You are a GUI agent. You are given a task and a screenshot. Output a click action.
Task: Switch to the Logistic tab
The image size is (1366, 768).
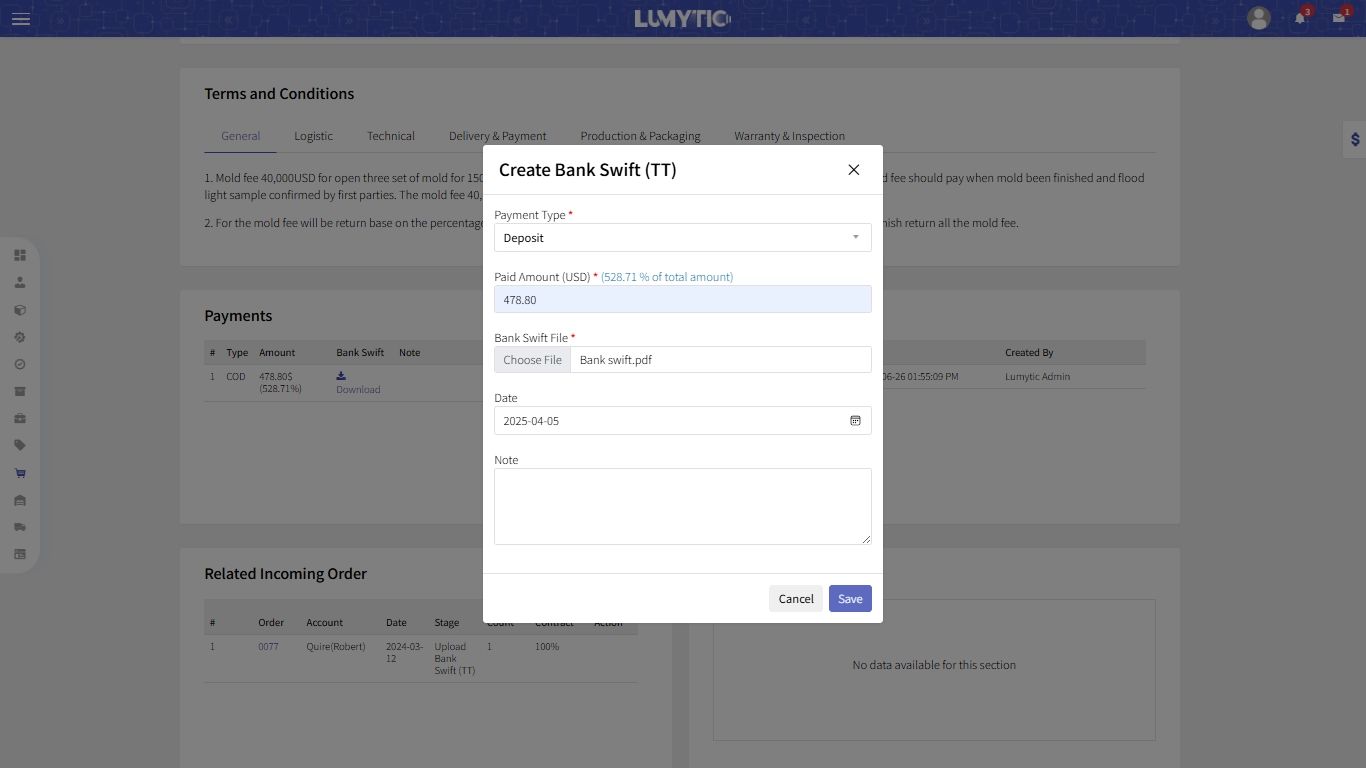click(313, 136)
